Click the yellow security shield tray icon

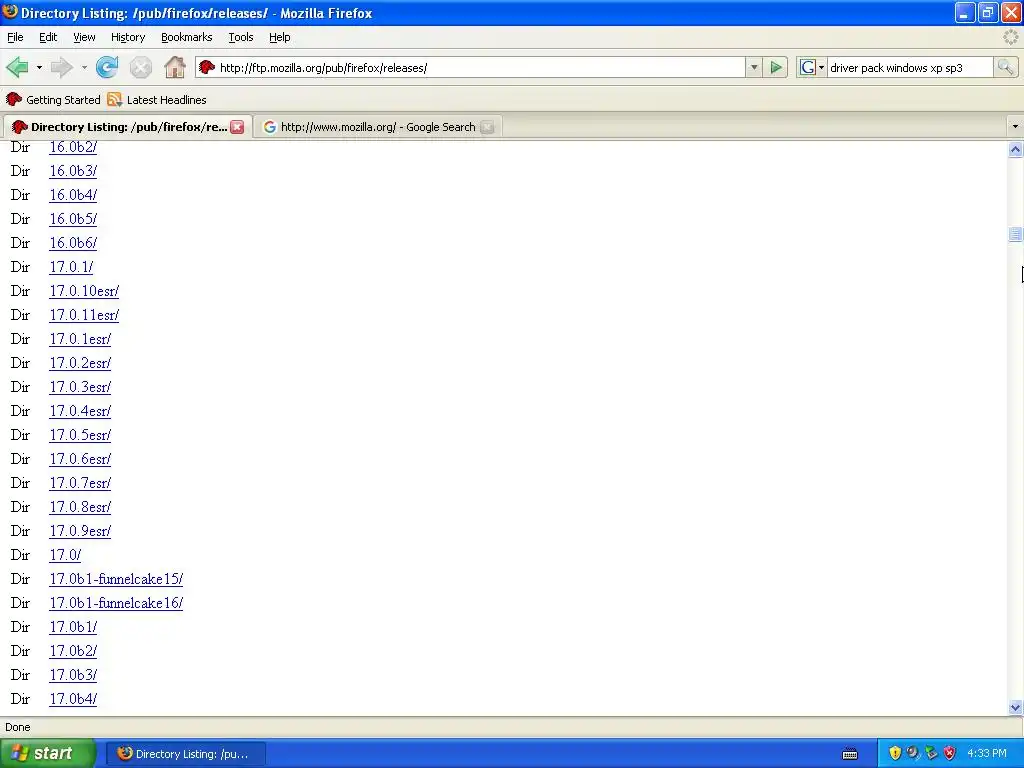895,753
